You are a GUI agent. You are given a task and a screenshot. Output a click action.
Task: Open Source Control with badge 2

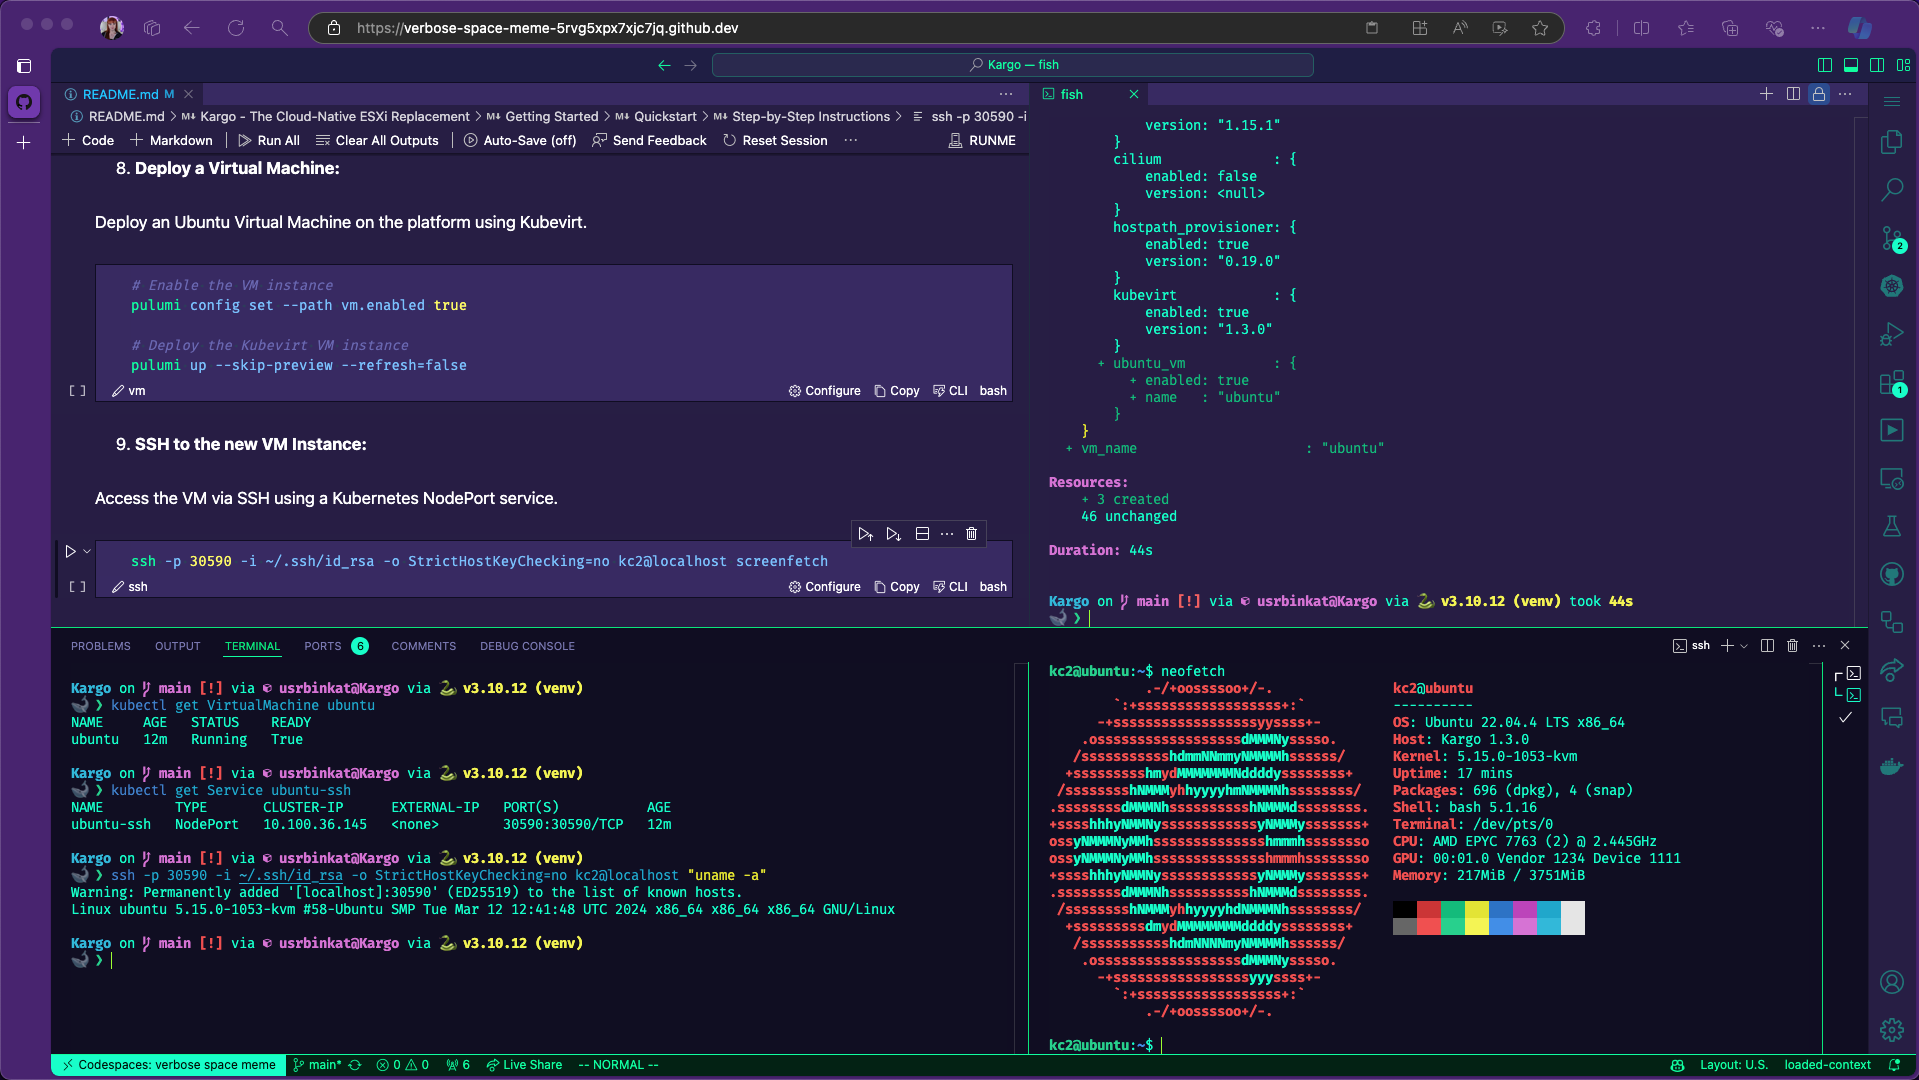(x=1891, y=238)
